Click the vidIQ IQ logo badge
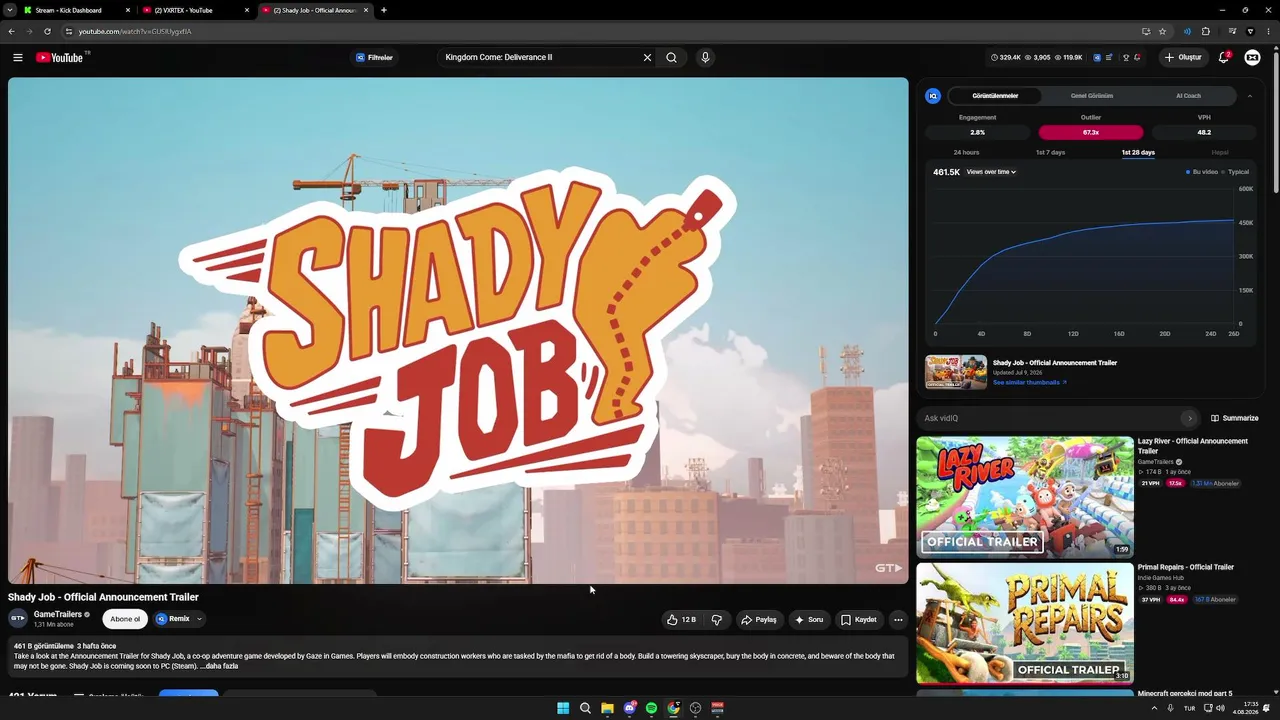 point(933,96)
